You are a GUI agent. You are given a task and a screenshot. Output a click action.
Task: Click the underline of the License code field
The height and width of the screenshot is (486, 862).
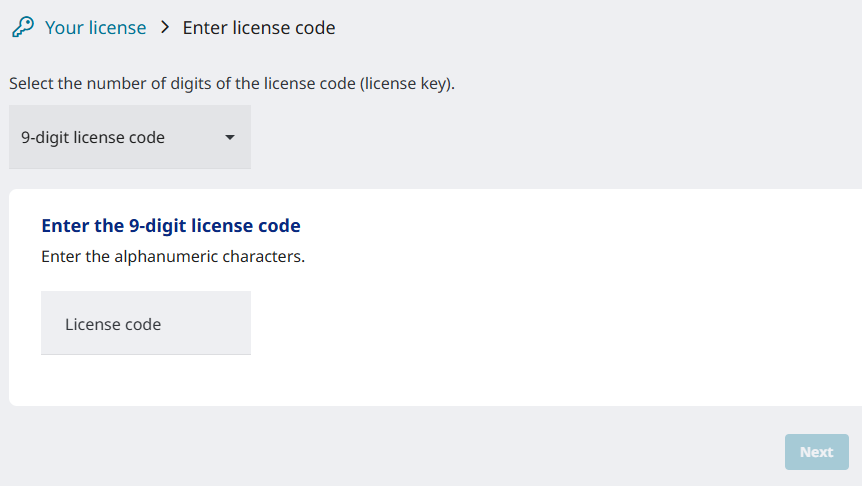pyautogui.click(x=146, y=354)
